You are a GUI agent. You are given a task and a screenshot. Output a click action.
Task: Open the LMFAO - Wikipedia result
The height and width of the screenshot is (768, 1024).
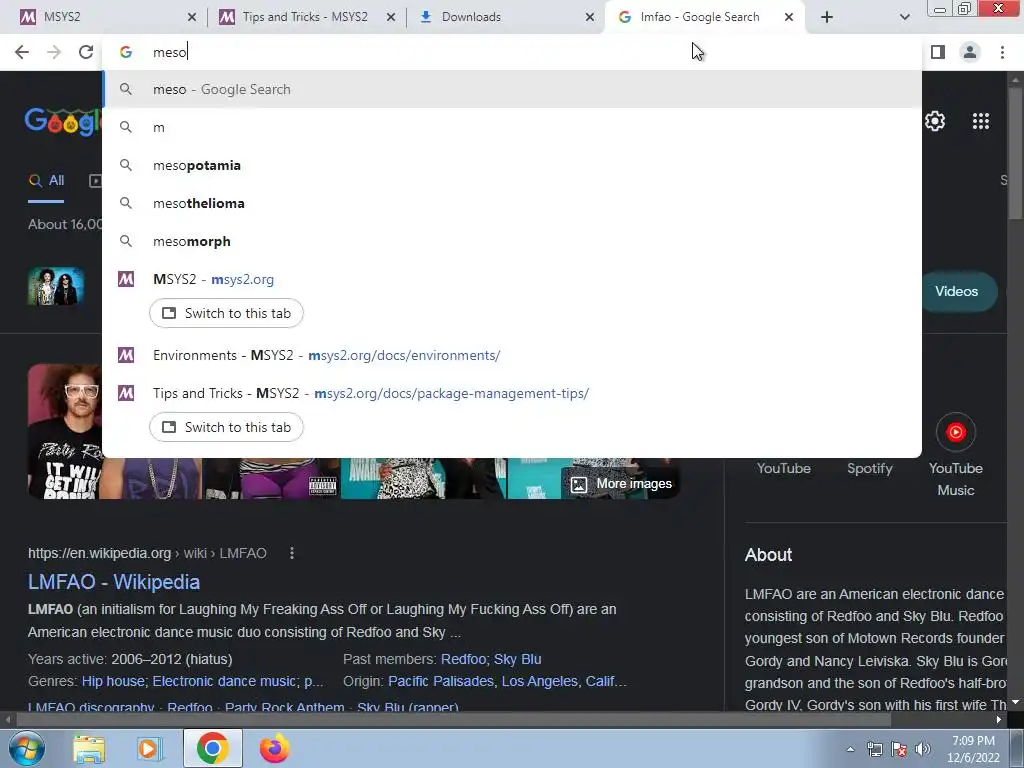click(x=114, y=582)
